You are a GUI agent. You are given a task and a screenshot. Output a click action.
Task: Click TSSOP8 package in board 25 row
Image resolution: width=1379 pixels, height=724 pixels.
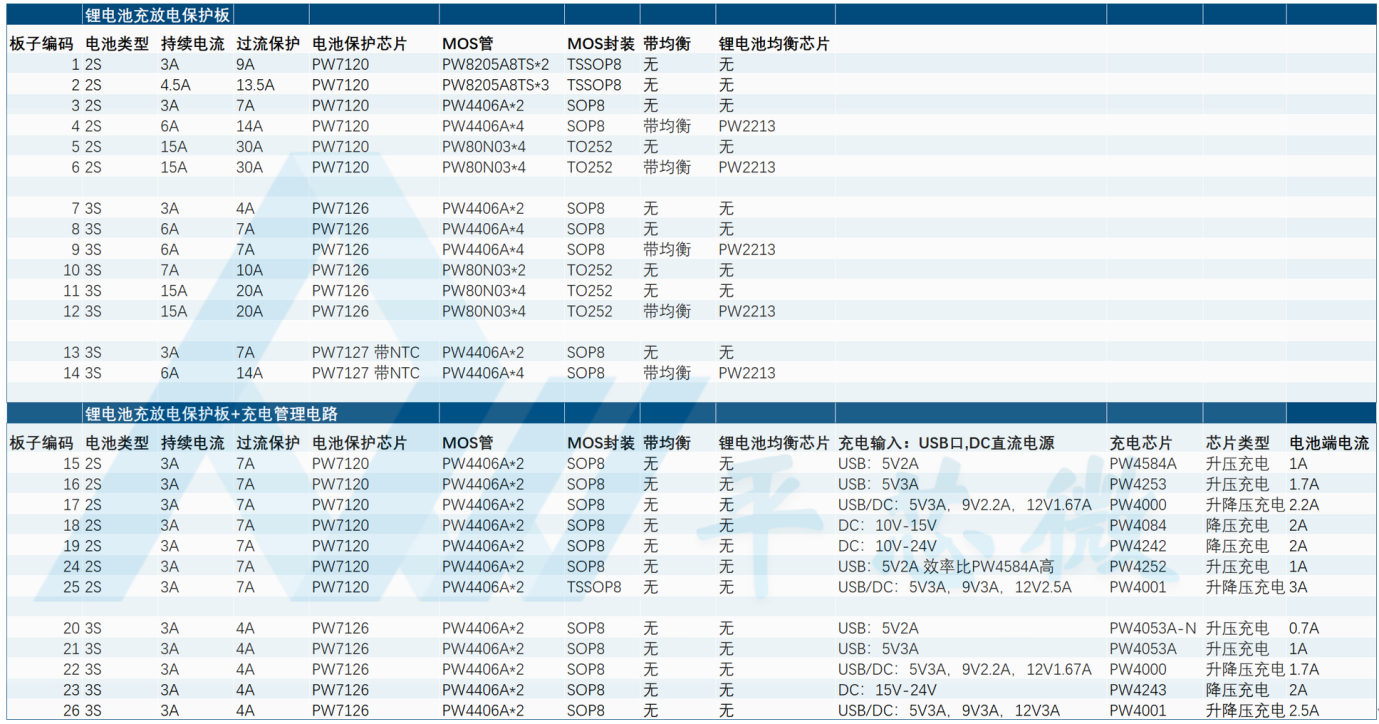(594, 587)
